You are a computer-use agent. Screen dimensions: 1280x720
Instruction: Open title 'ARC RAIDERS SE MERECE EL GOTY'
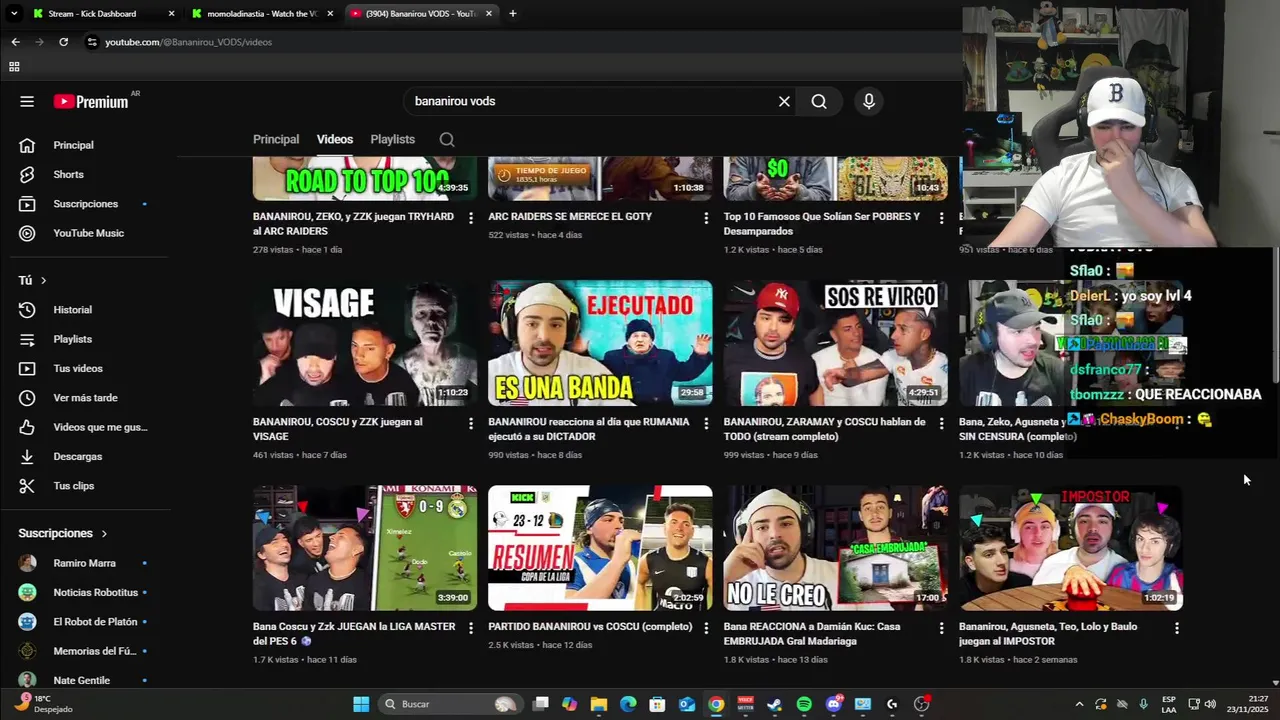tap(570, 216)
